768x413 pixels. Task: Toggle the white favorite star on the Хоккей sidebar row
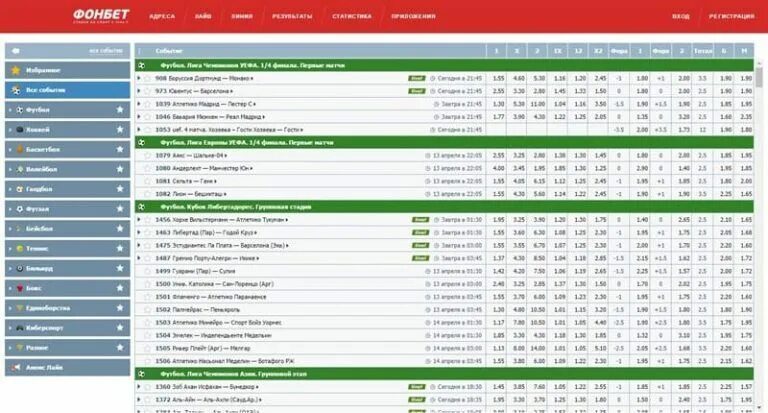pos(120,129)
